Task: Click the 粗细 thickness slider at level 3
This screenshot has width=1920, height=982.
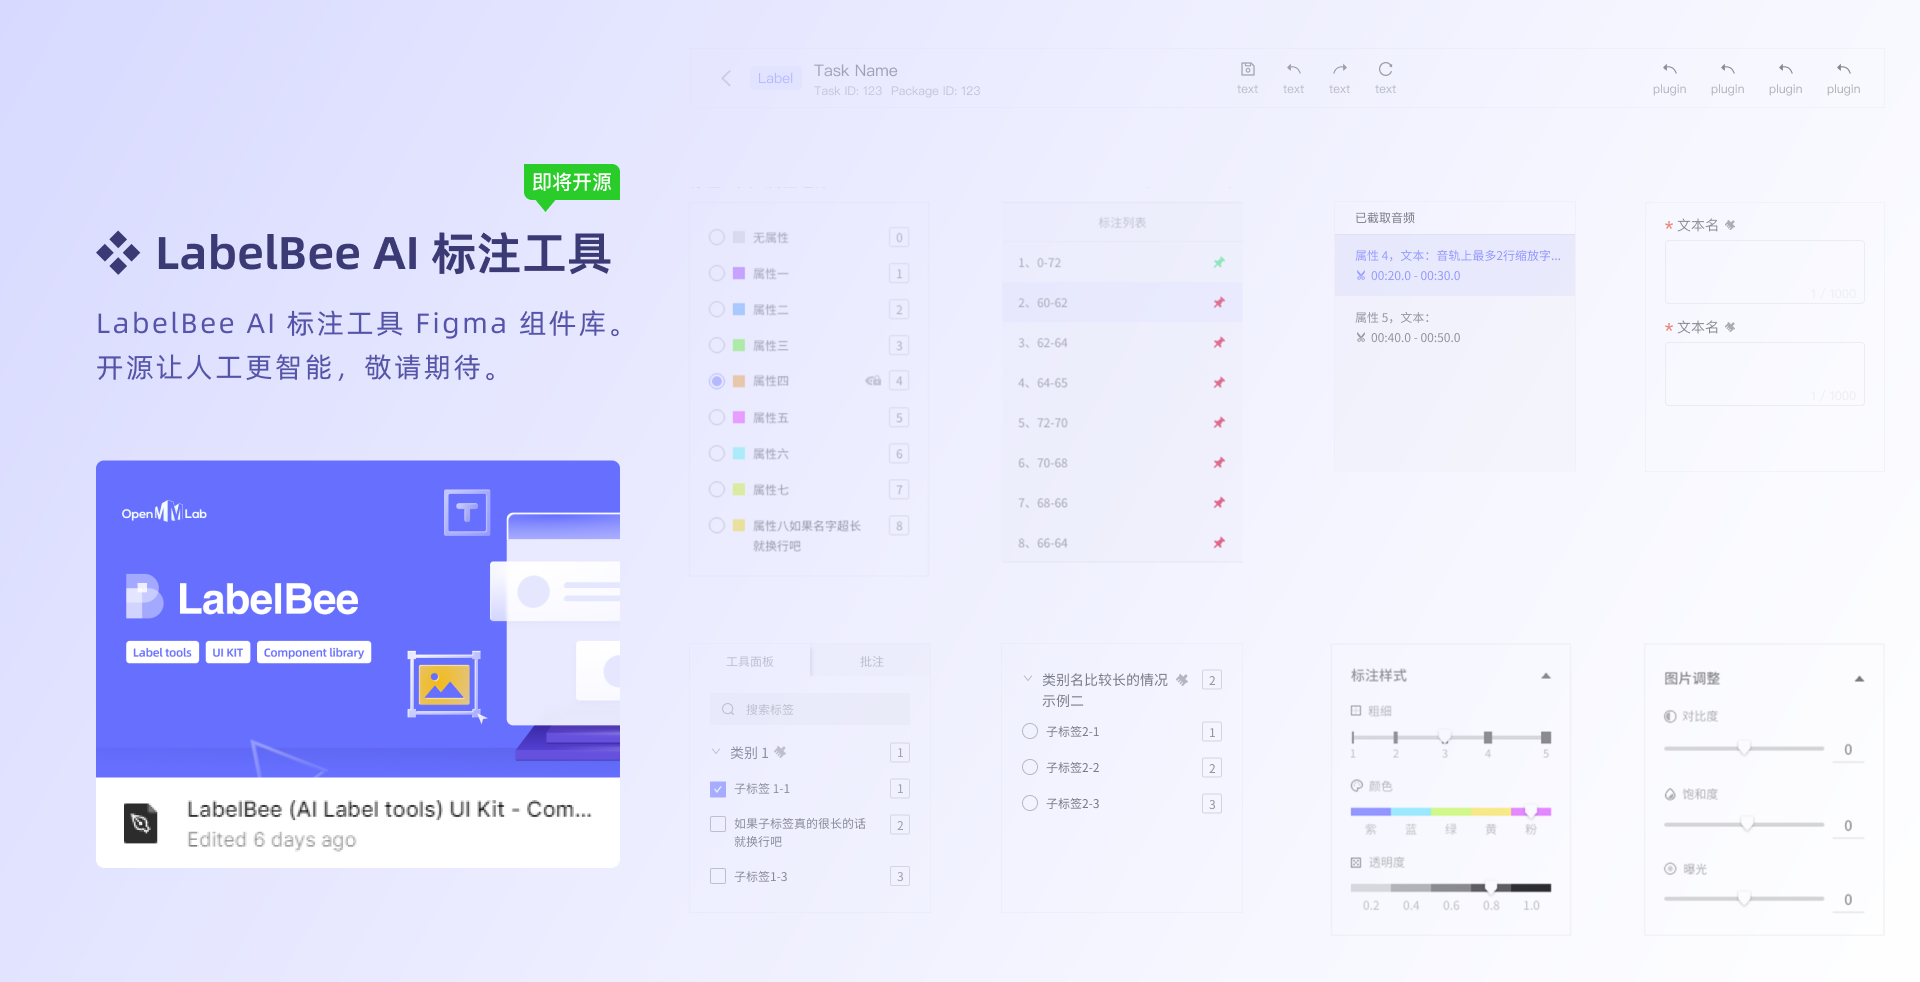Action: click(x=1444, y=737)
